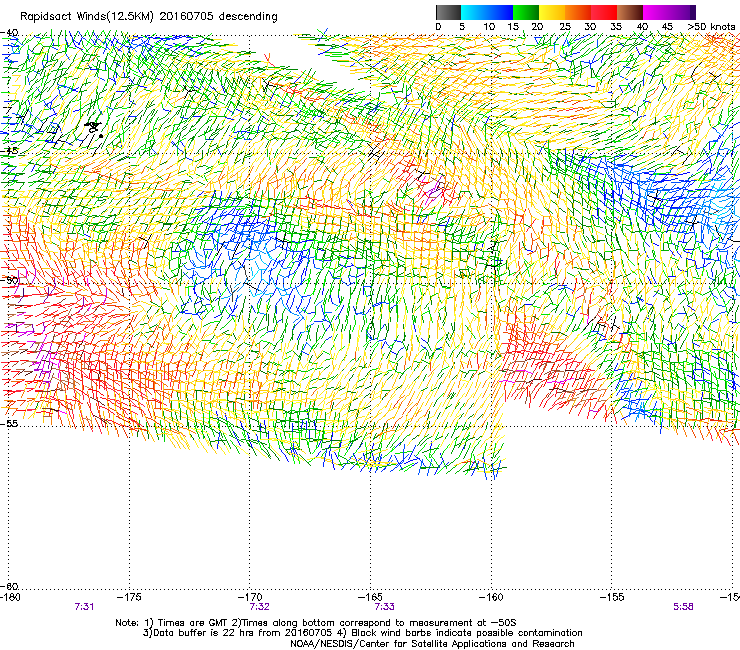This screenshot has height=650, width=740.
Task: Click the magenta-purple 40-50 knots color segment
Action: (x=669, y=12)
